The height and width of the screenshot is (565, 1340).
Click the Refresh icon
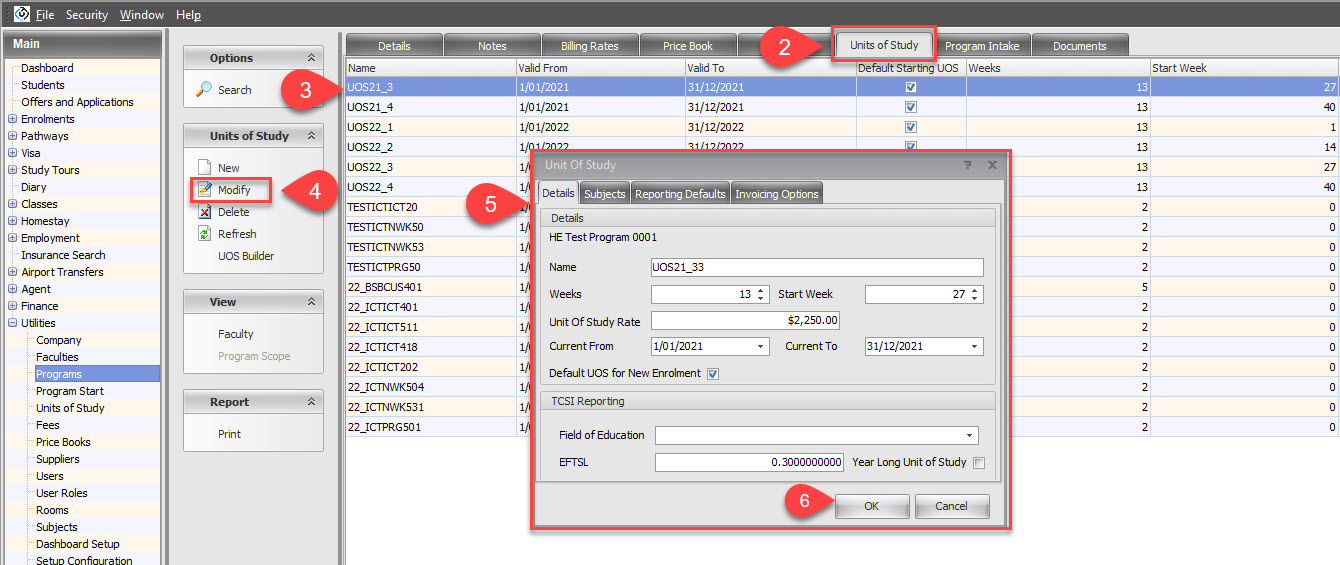coord(204,234)
